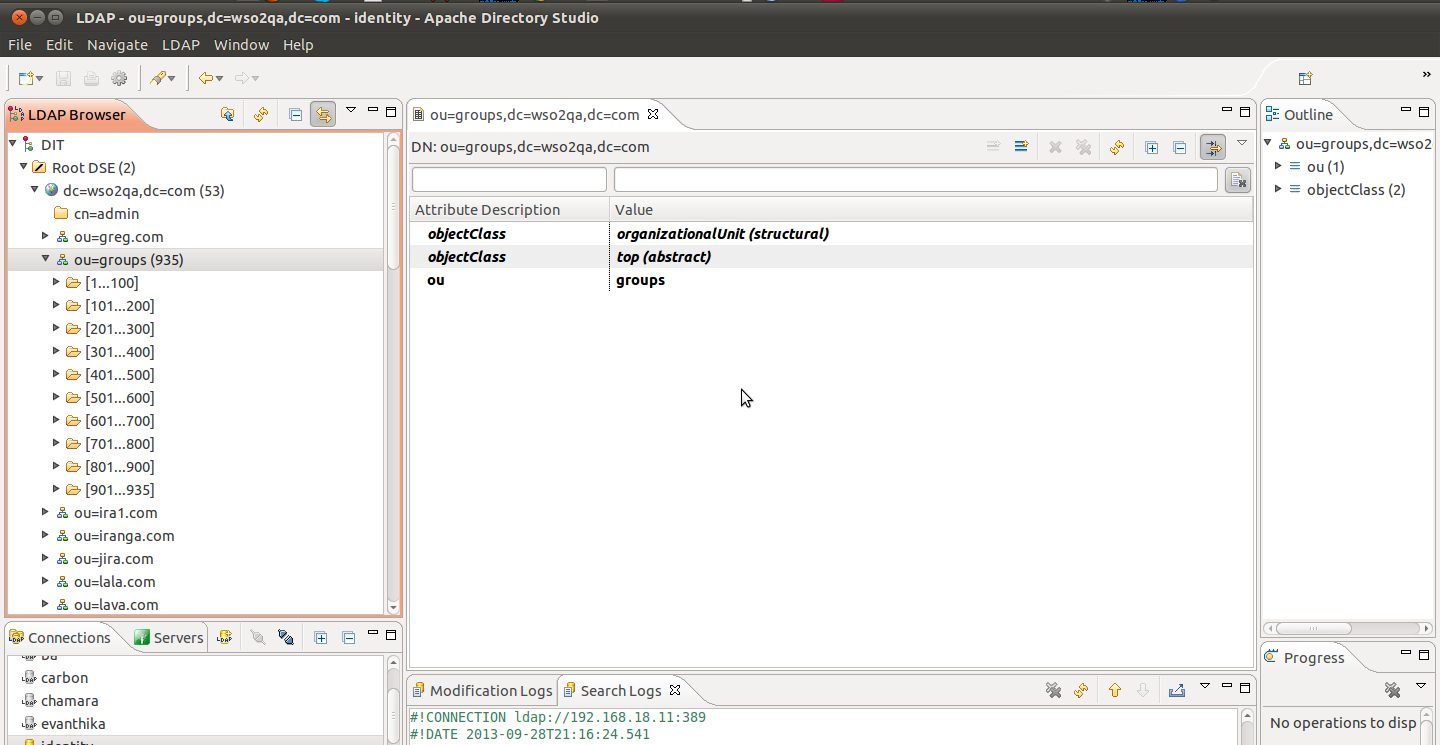Open dropdown arrow next to search flashlight

(x=171, y=79)
